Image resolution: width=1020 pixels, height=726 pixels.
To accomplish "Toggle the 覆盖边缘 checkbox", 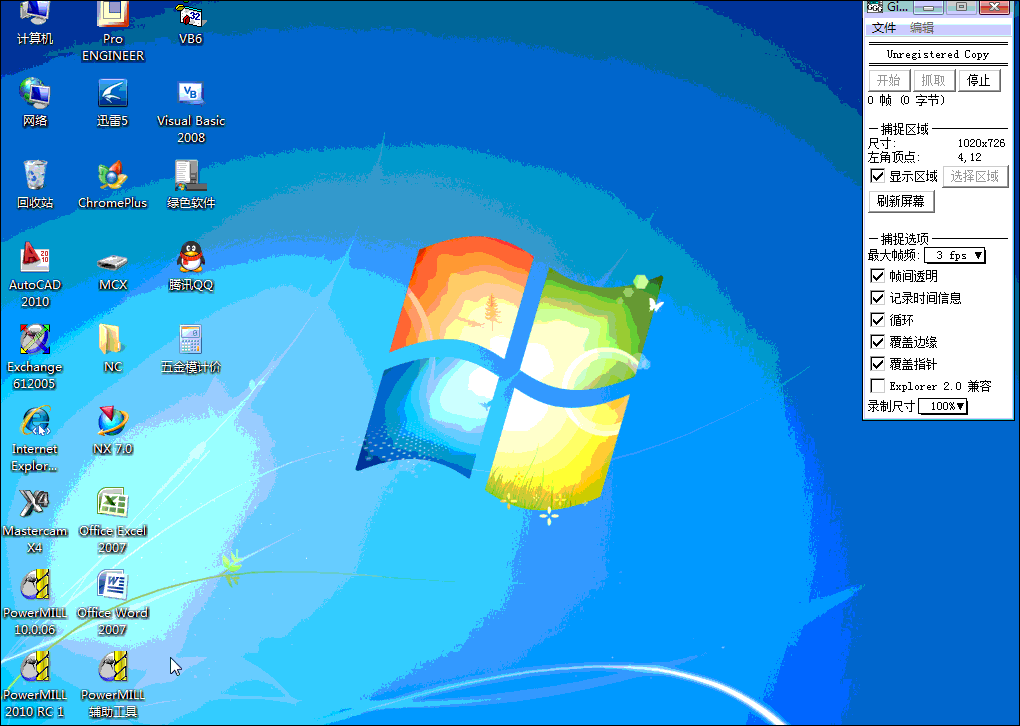I will click(878, 342).
